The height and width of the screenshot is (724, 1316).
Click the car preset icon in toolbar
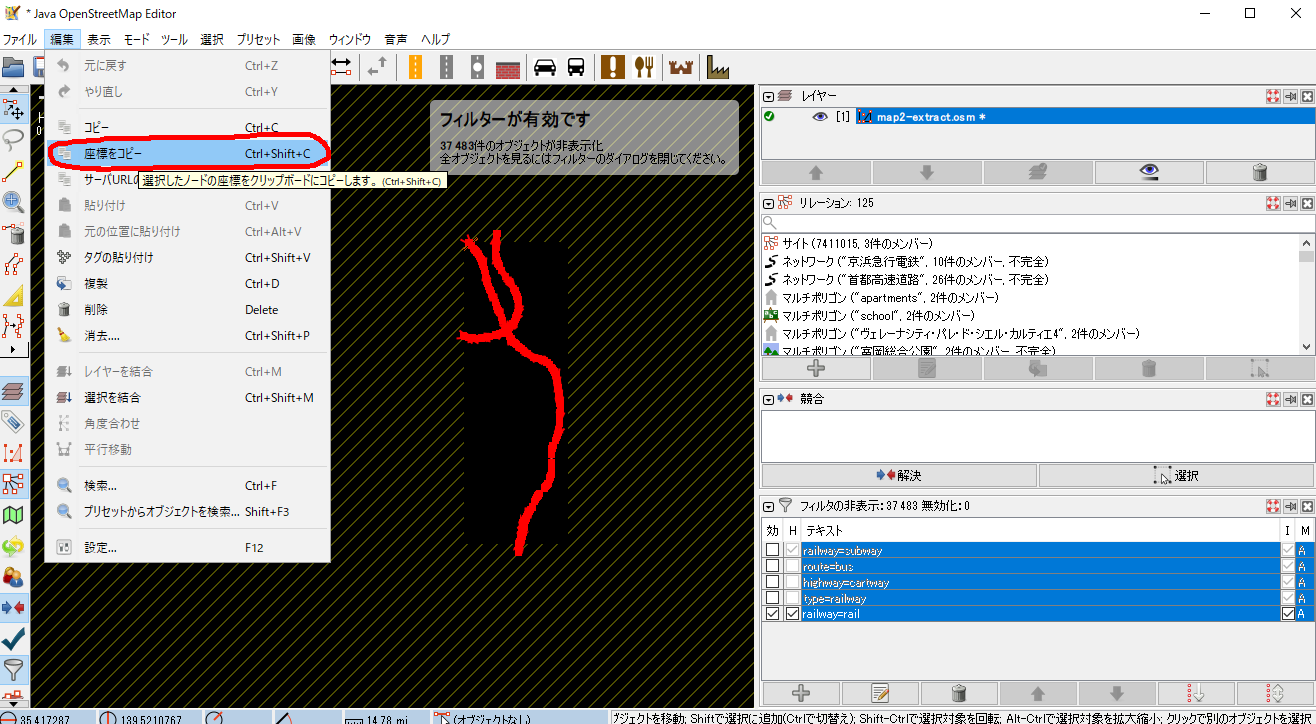coord(544,67)
